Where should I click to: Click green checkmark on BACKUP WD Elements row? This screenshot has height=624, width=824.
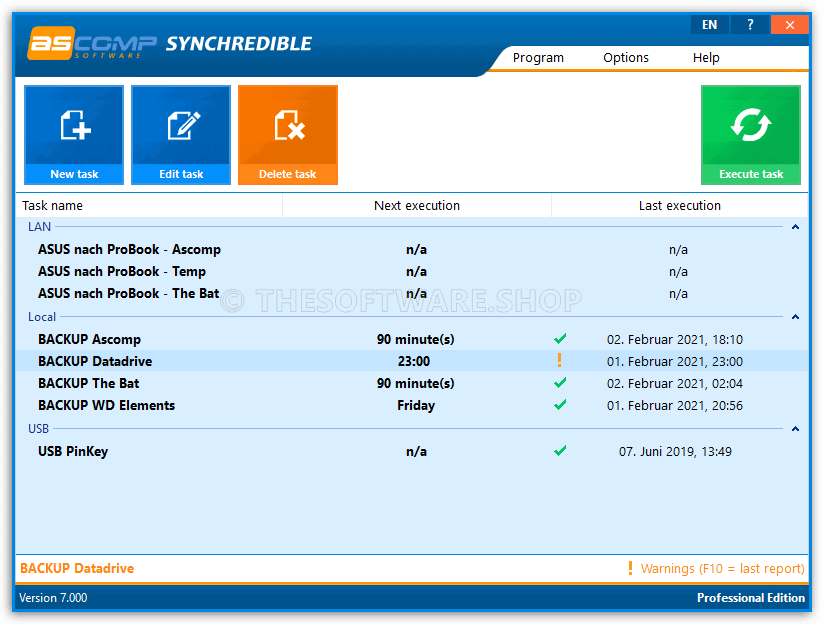(560, 405)
